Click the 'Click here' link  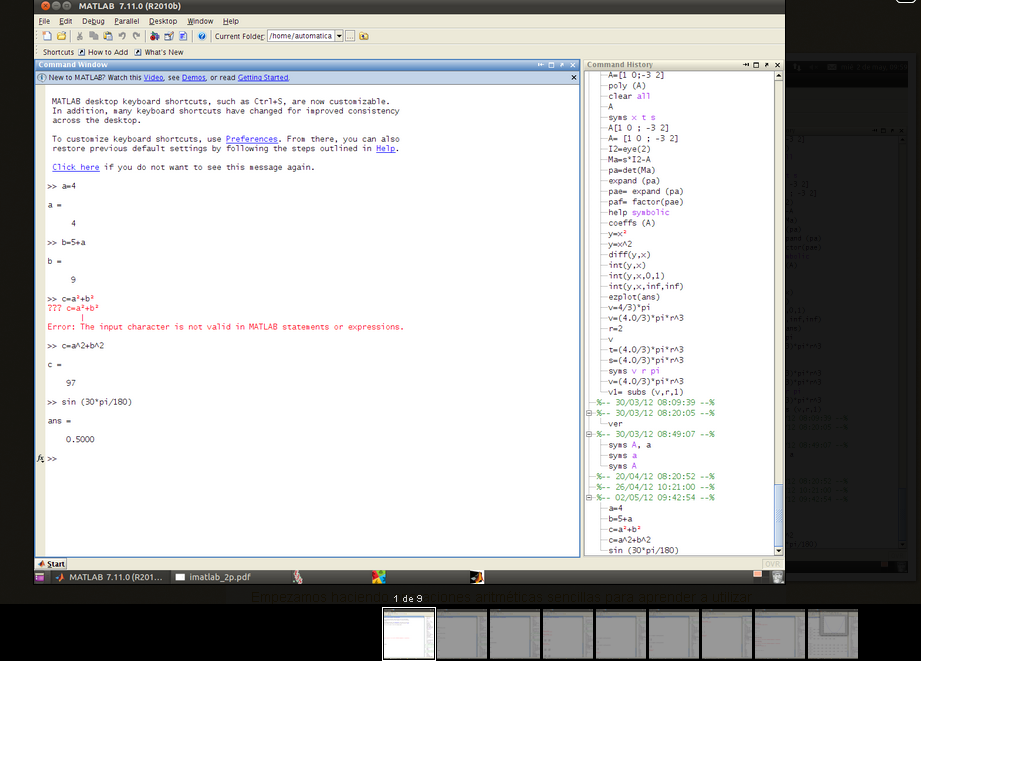coord(76,167)
